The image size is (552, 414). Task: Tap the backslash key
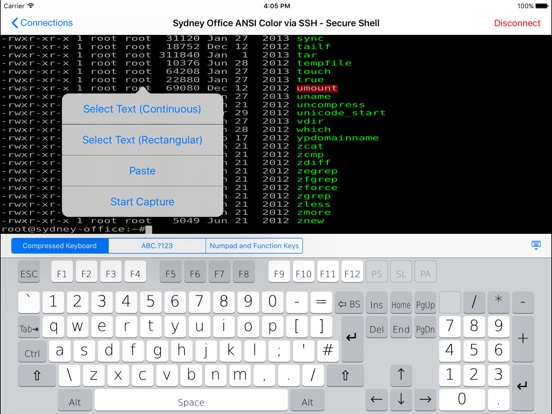(69, 375)
